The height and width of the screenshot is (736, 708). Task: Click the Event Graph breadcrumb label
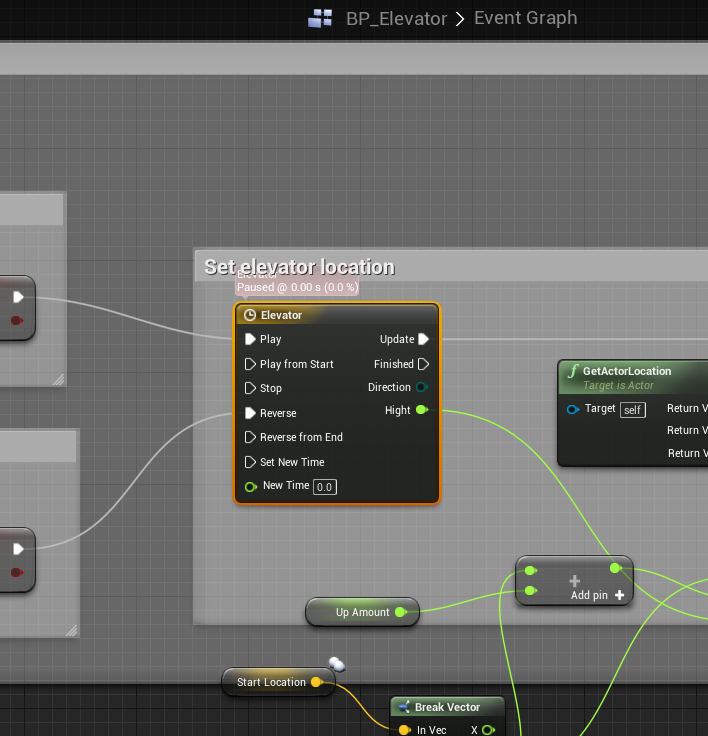[525, 18]
